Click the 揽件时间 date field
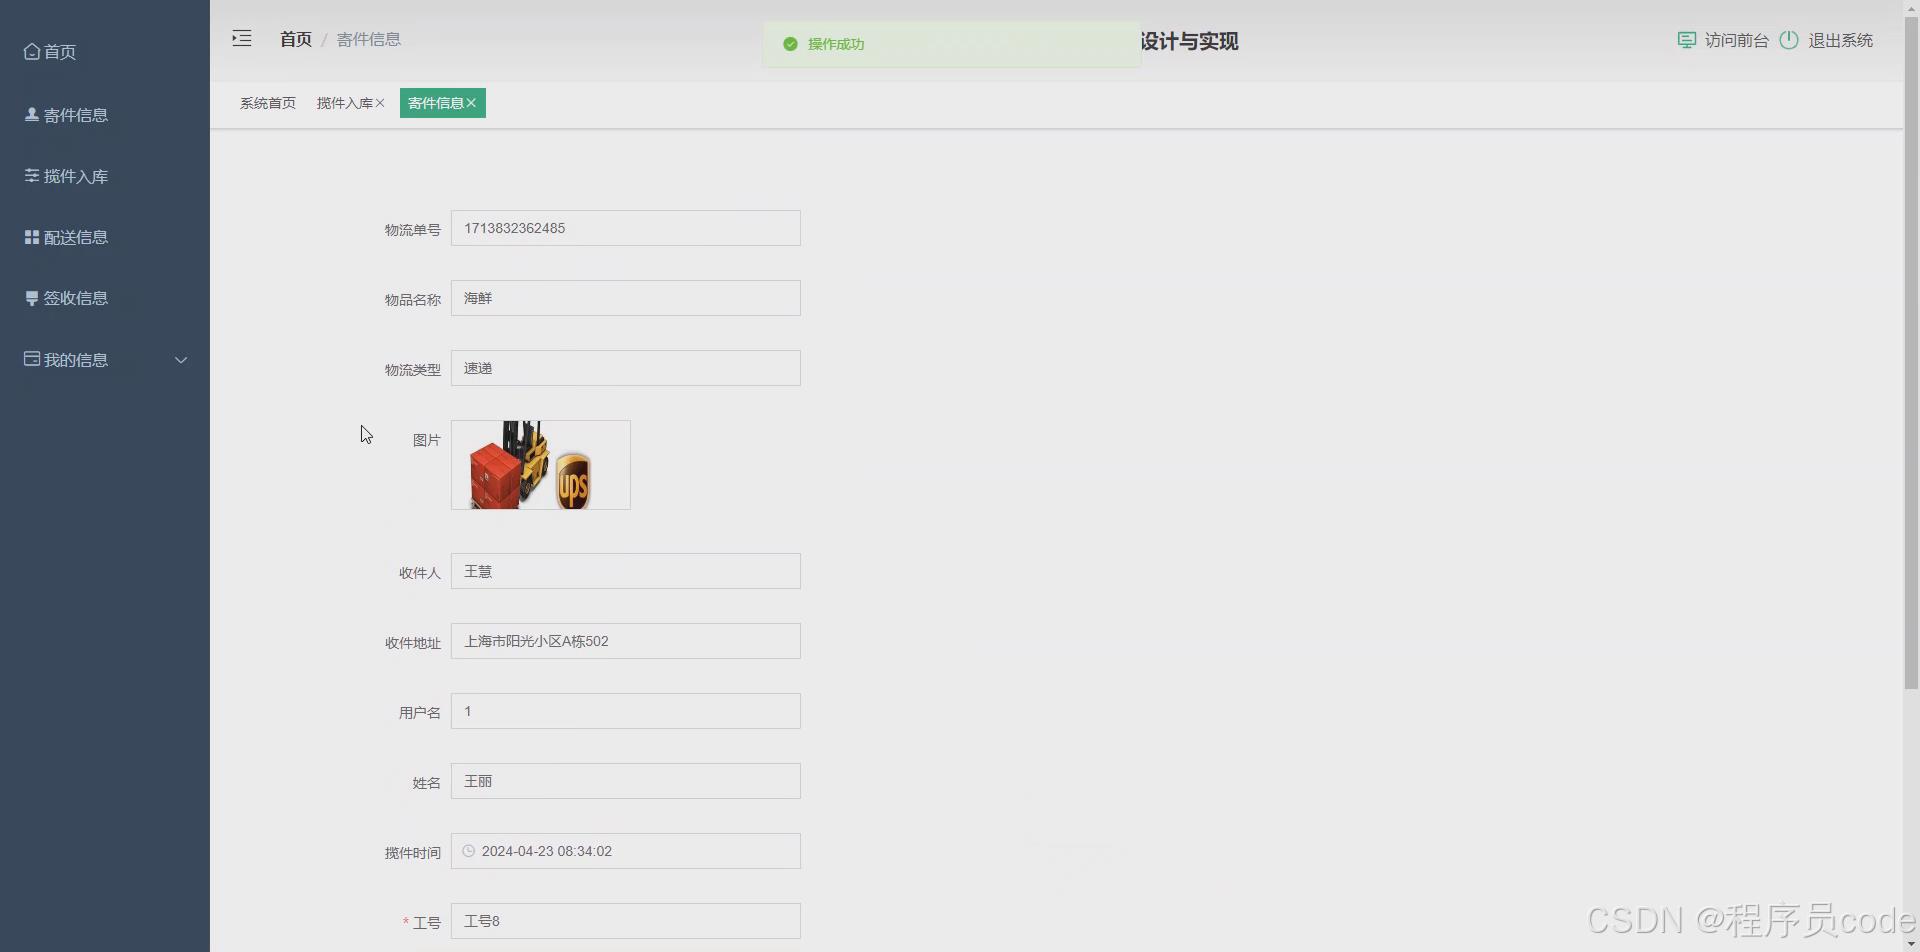 coord(626,851)
